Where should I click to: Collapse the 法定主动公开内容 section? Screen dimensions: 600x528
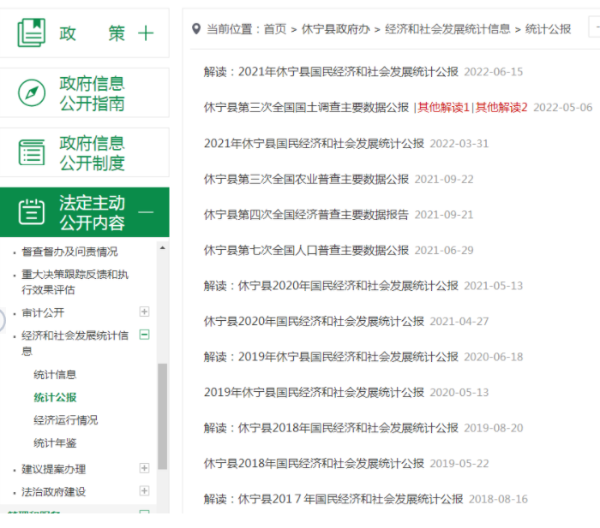tap(146, 212)
